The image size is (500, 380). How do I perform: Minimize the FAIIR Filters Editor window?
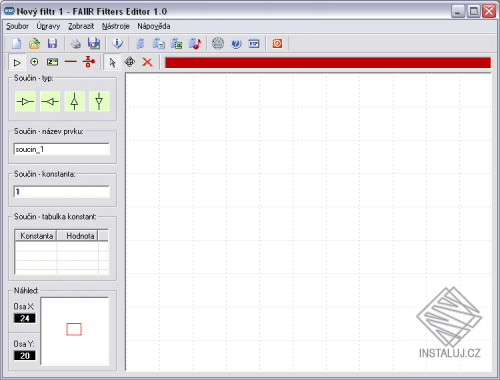458,11
